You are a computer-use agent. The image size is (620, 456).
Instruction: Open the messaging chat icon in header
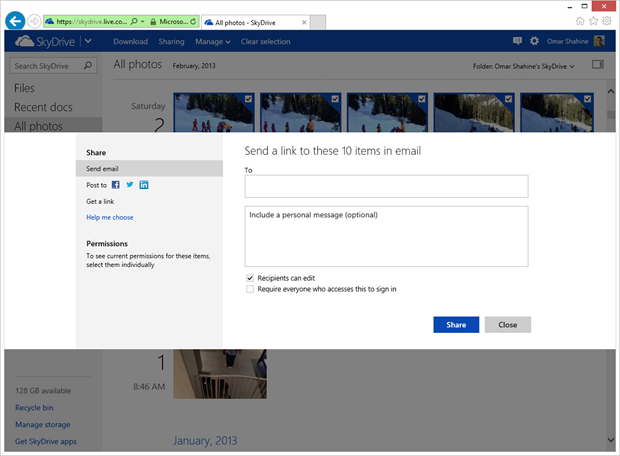(517, 41)
